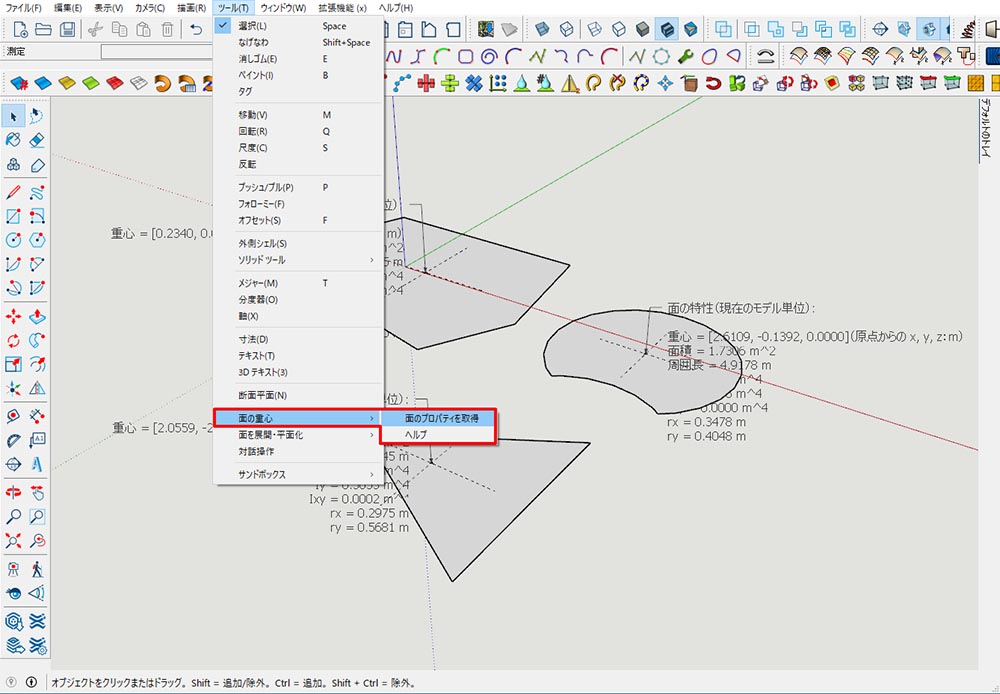Open the ファイル(F) menu
The height and width of the screenshot is (694, 1000).
click(x=23, y=8)
